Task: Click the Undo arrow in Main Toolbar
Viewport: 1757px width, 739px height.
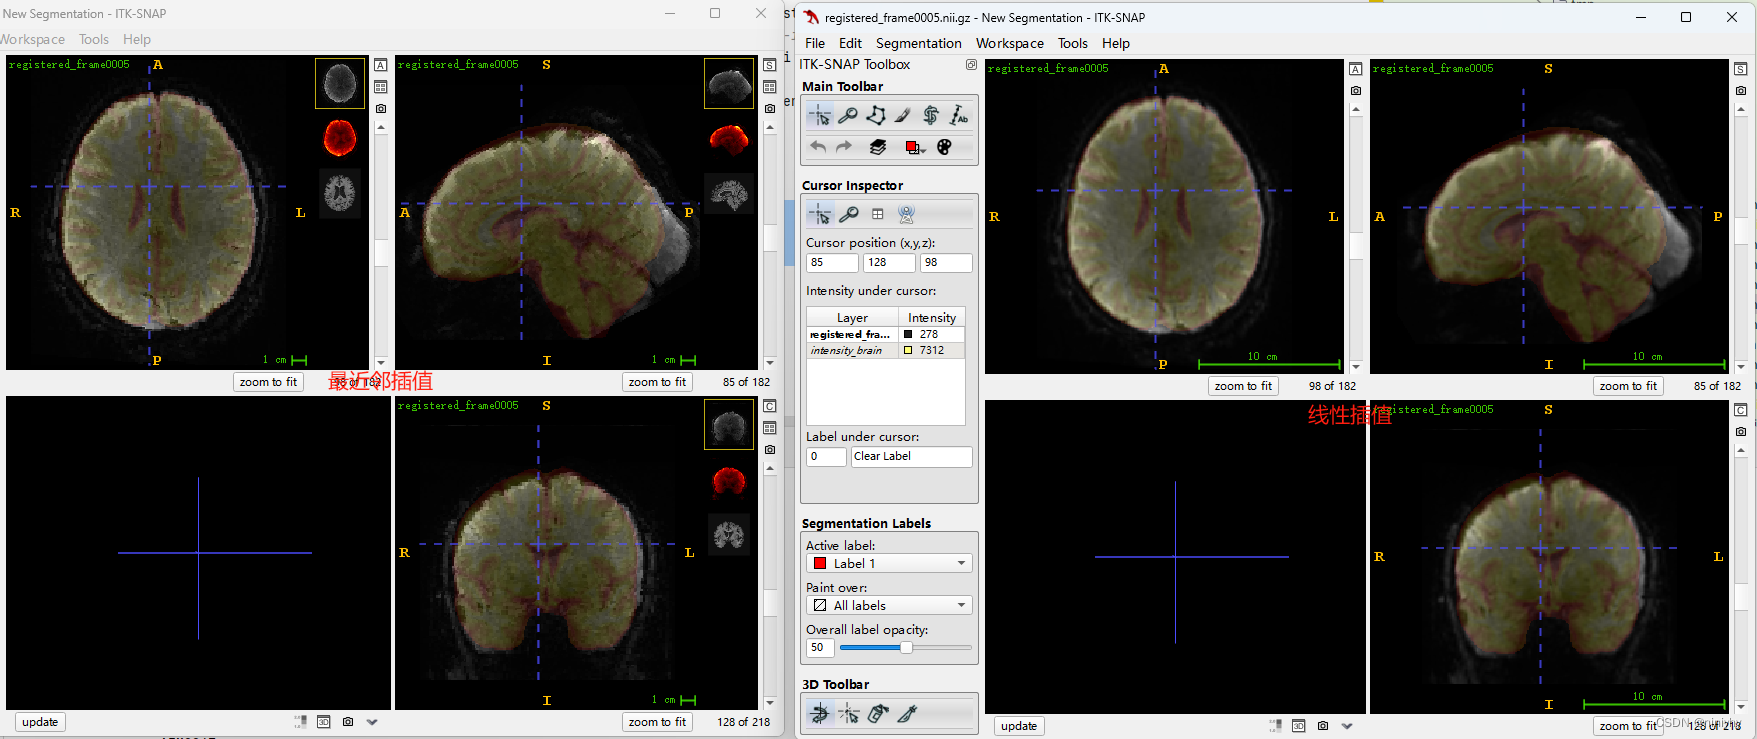Action: pos(818,147)
